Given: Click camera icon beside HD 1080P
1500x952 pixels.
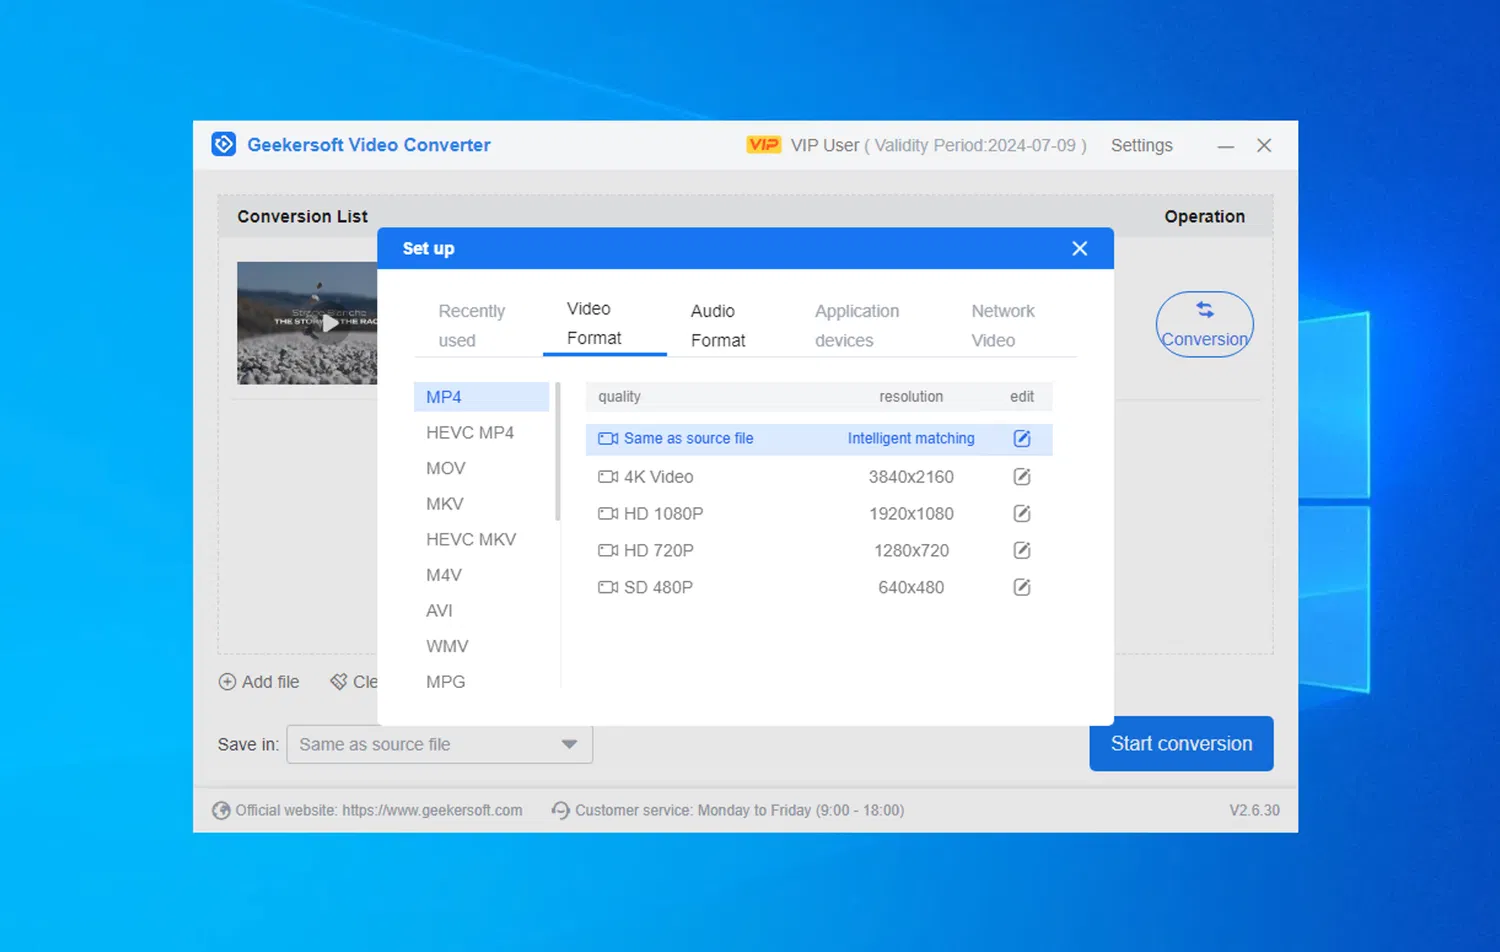Looking at the screenshot, I should coord(608,513).
